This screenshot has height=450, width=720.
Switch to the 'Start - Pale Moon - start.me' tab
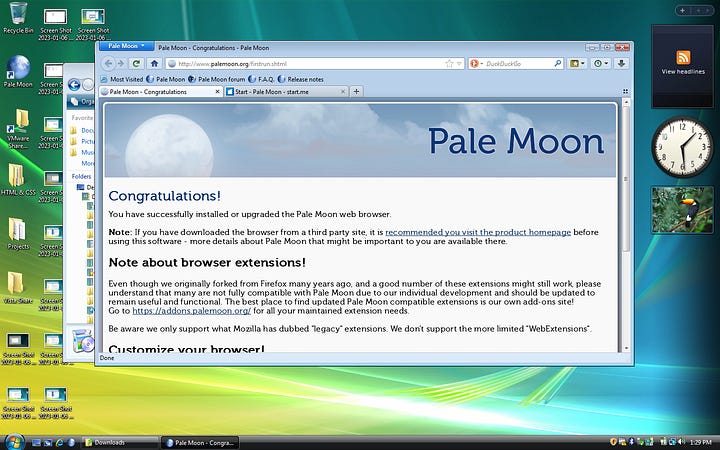click(x=286, y=92)
